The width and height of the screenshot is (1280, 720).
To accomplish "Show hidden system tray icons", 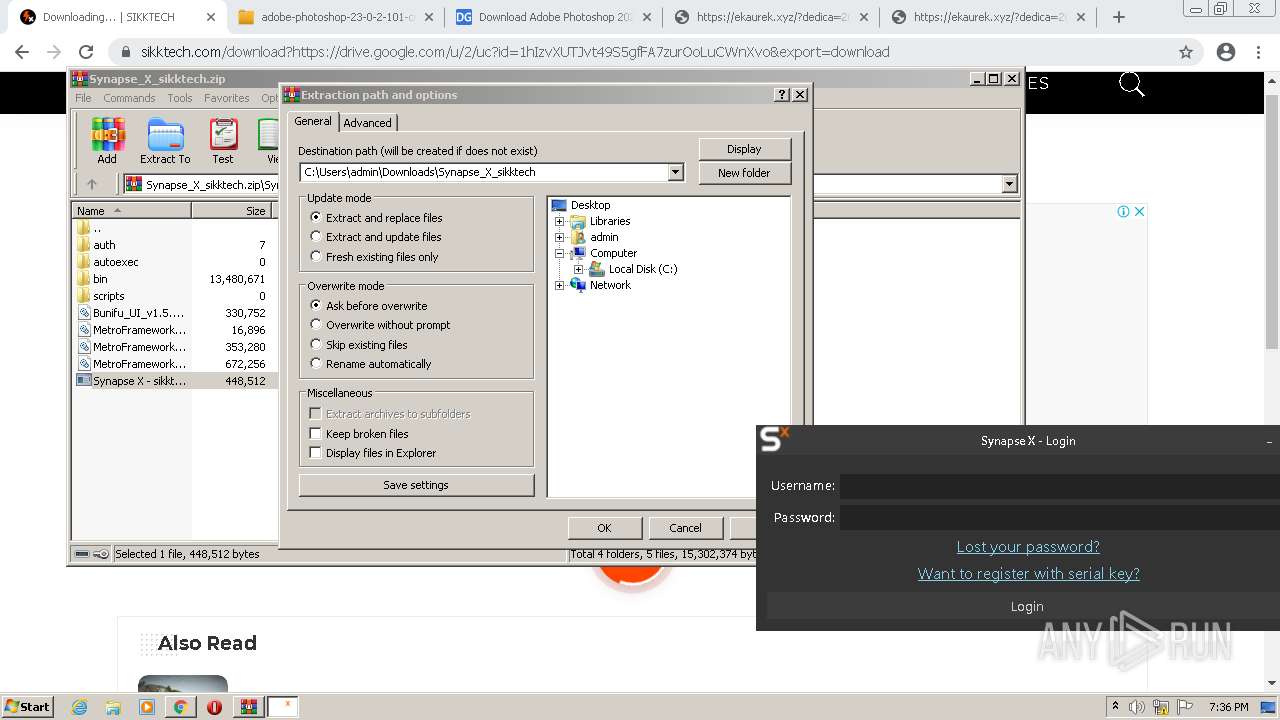I will pos(1115,707).
